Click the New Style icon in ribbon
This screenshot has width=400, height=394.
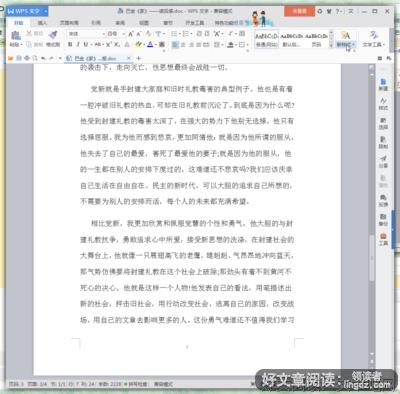pos(345,35)
